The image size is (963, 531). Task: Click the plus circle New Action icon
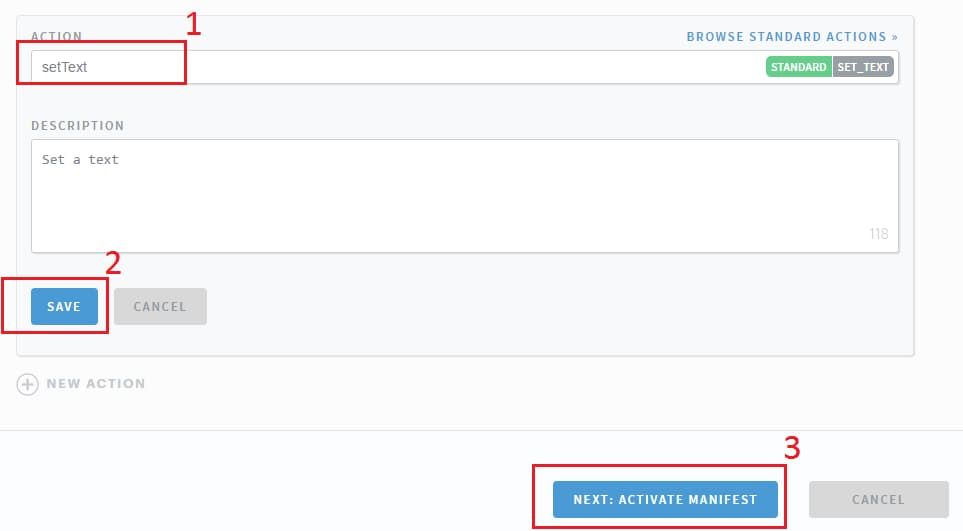27,384
